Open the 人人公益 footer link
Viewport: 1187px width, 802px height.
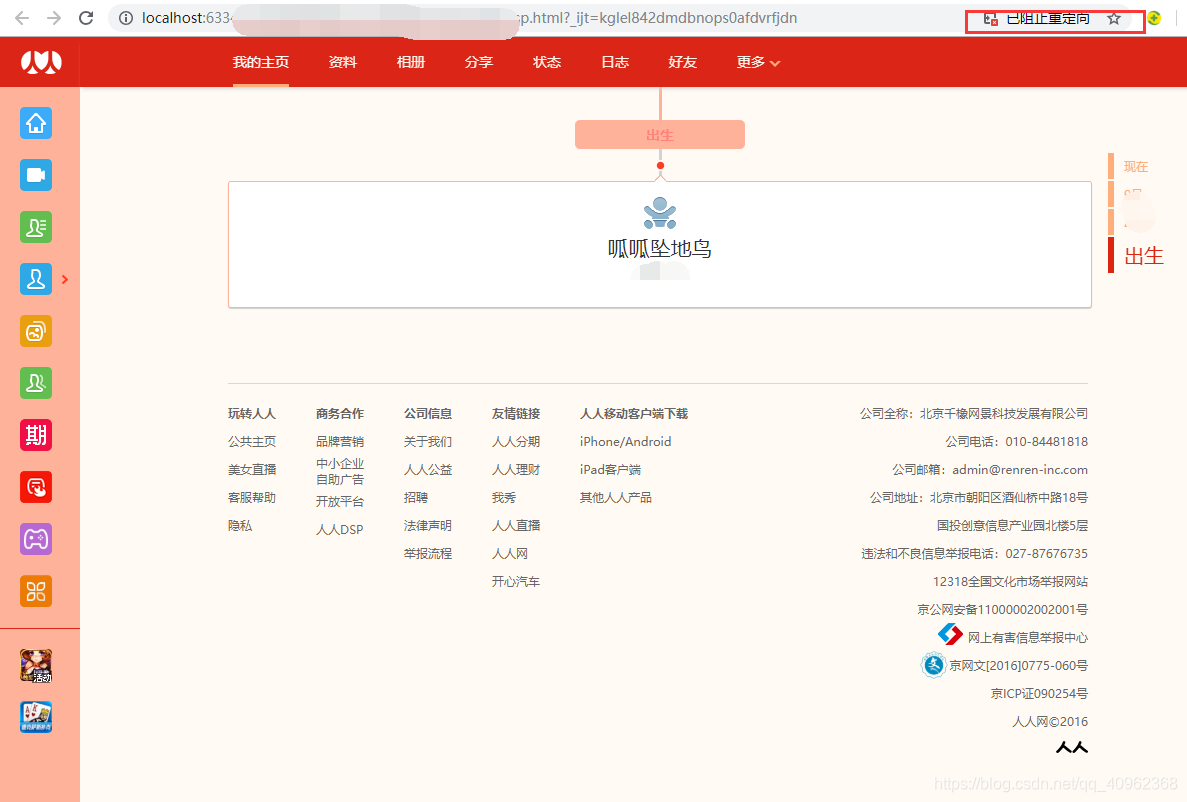428,470
